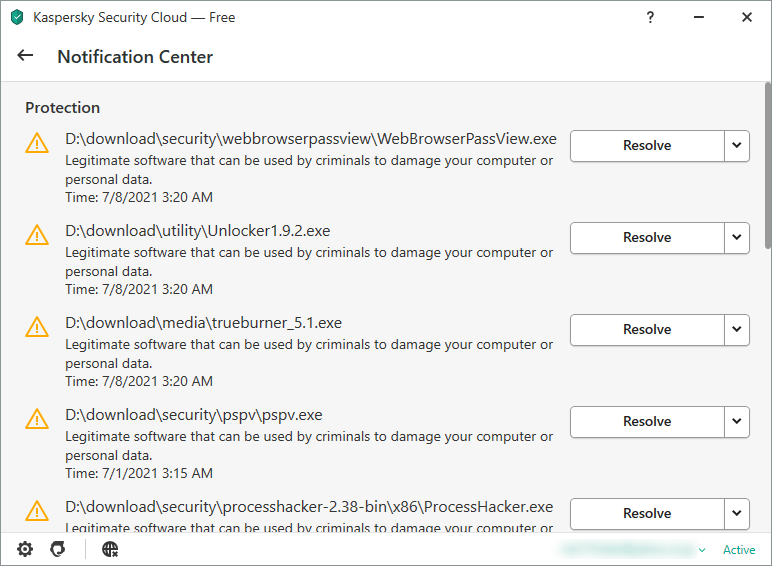Image resolution: width=772 pixels, height=566 pixels.
Task: Expand Resolve options for trueburner_5.1.exe
Action: [x=737, y=330]
